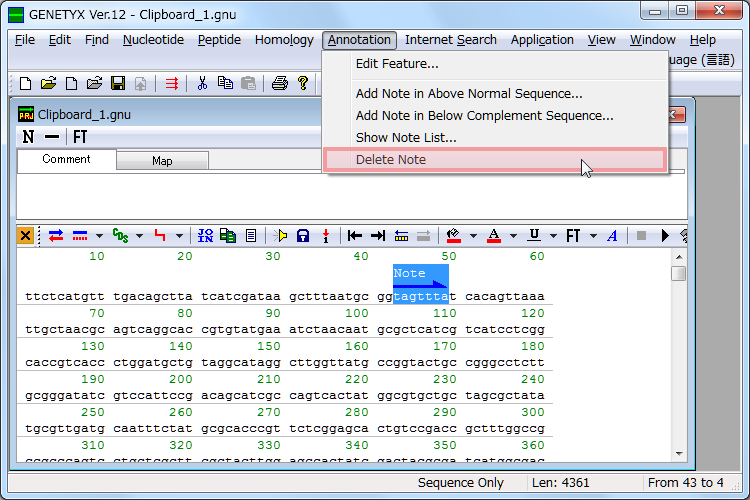Expand the FT dropdown arrow
Viewport: 750px width, 500px height.
593,235
